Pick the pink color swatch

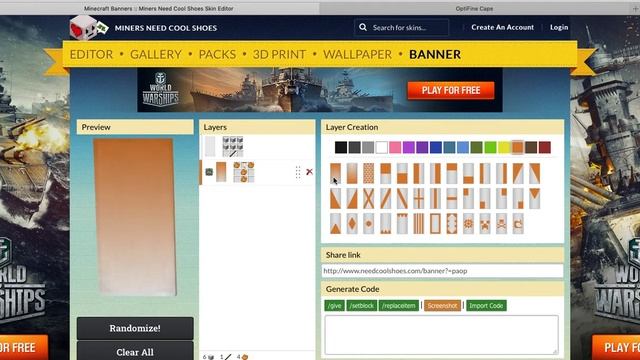[x=395, y=147]
